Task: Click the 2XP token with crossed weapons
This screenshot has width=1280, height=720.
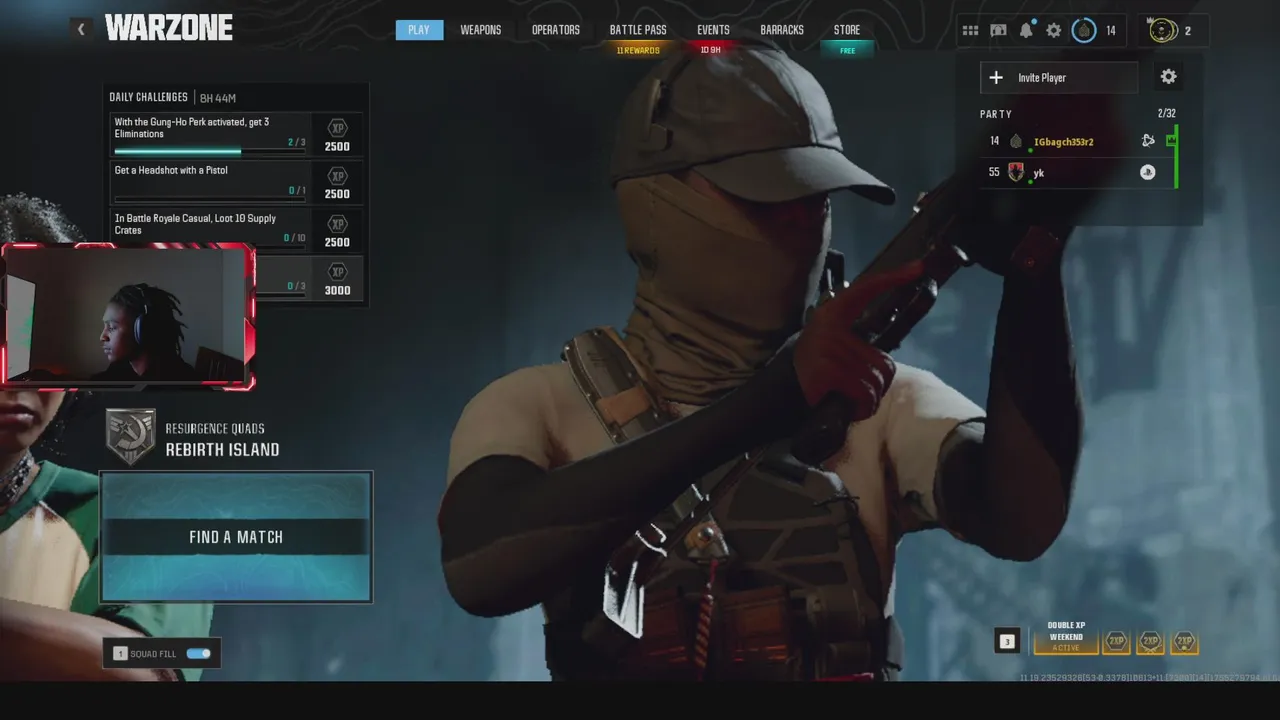Action: tap(1150, 642)
